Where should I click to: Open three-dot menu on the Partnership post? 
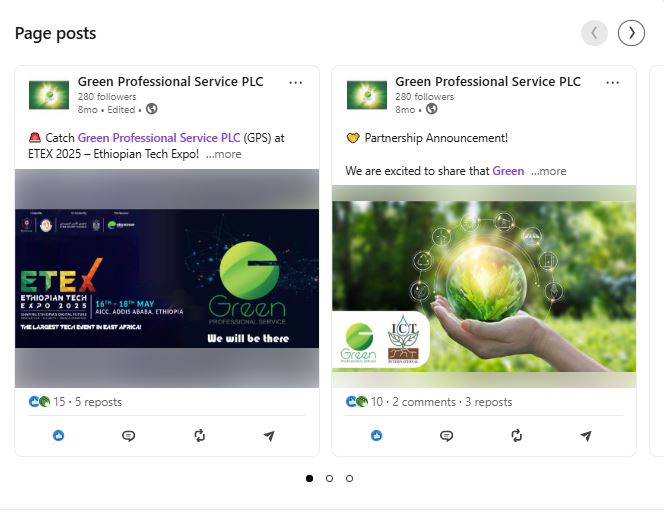612,83
